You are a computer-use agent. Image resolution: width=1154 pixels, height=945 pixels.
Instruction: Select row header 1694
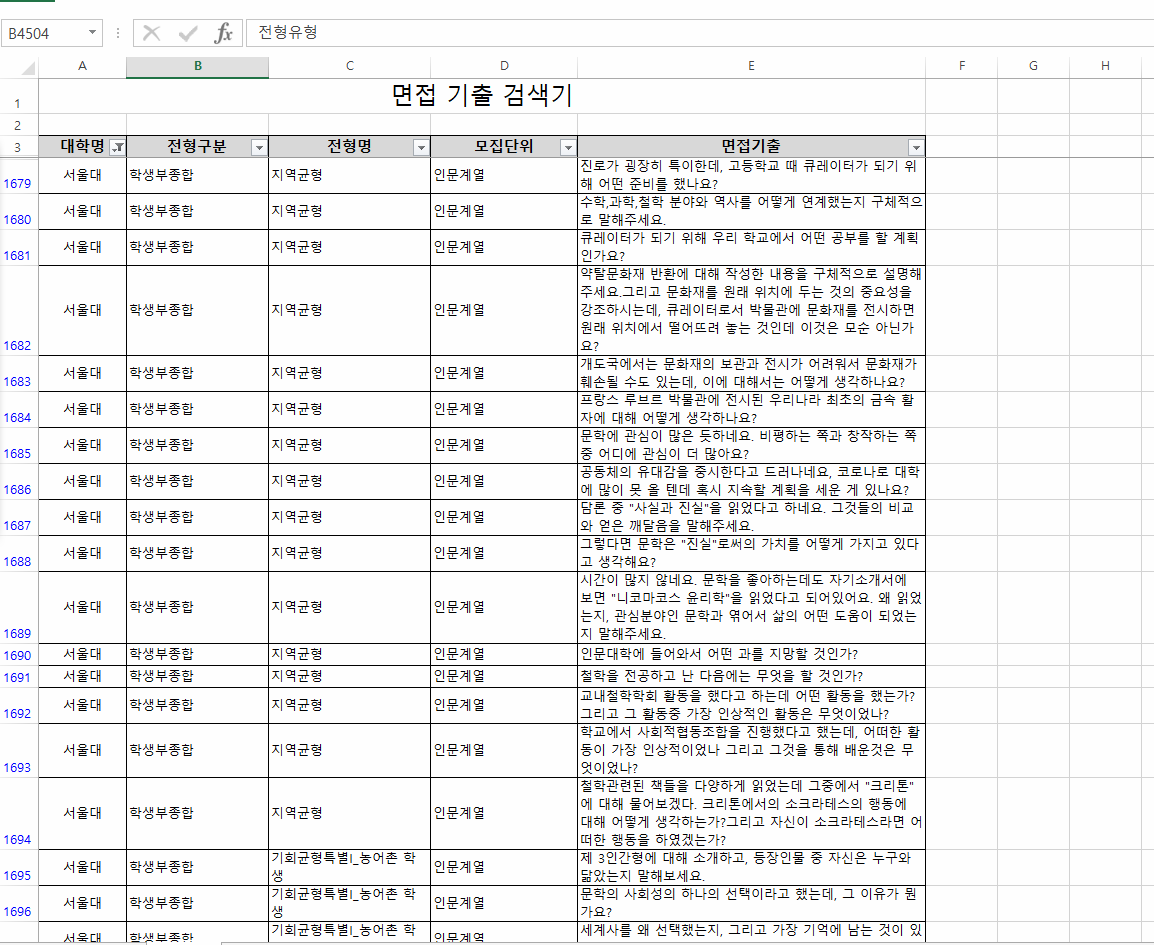tap(18, 813)
